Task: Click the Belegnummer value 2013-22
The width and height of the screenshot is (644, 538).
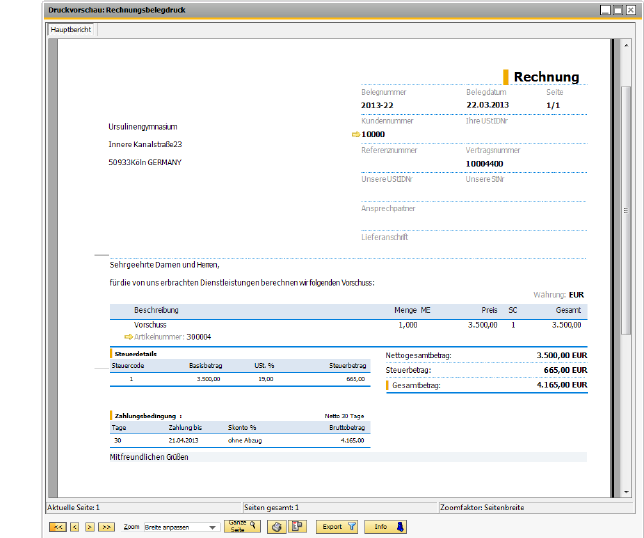Action: tap(379, 104)
